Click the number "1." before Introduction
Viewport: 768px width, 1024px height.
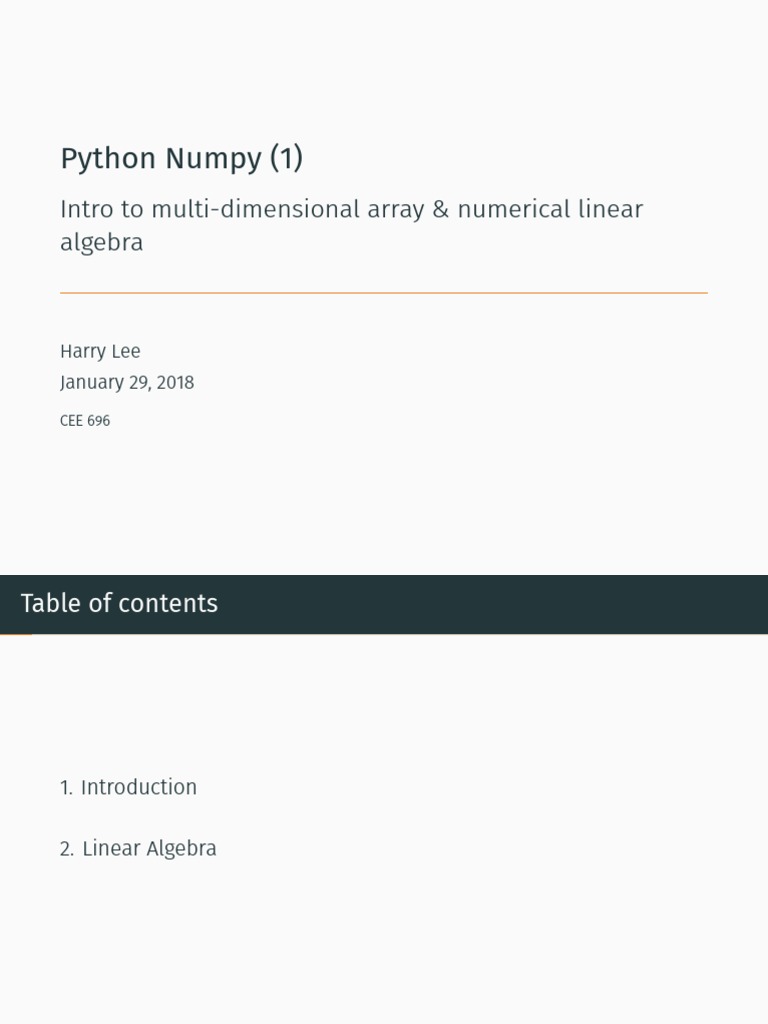click(x=66, y=788)
